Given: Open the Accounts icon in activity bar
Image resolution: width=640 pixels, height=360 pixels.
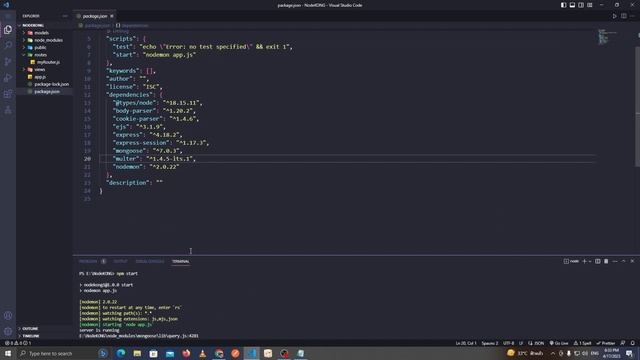Looking at the screenshot, I should click(8, 315).
